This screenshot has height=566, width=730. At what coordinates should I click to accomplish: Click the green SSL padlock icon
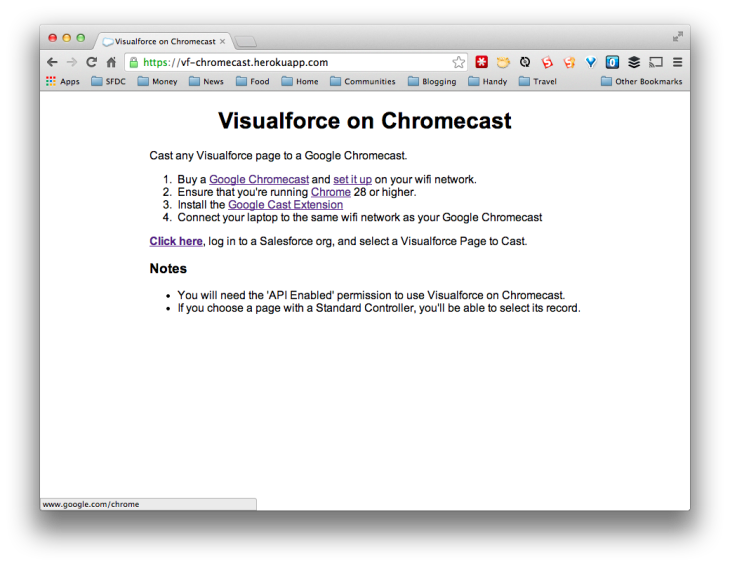point(134,62)
